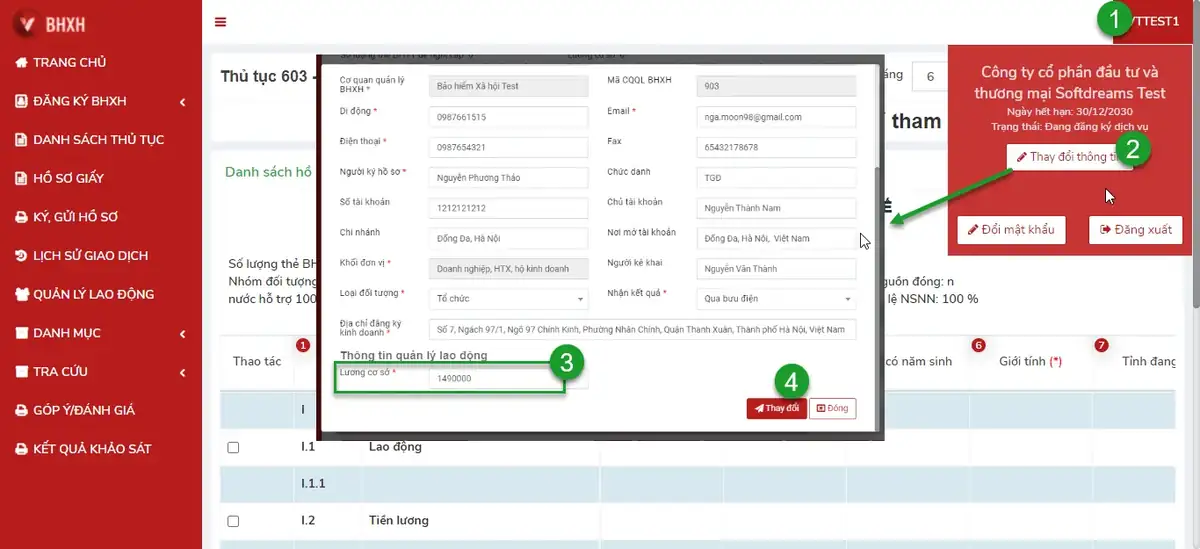Click company name Softdreams Test text
The width and height of the screenshot is (1200, 549).
1070,82
